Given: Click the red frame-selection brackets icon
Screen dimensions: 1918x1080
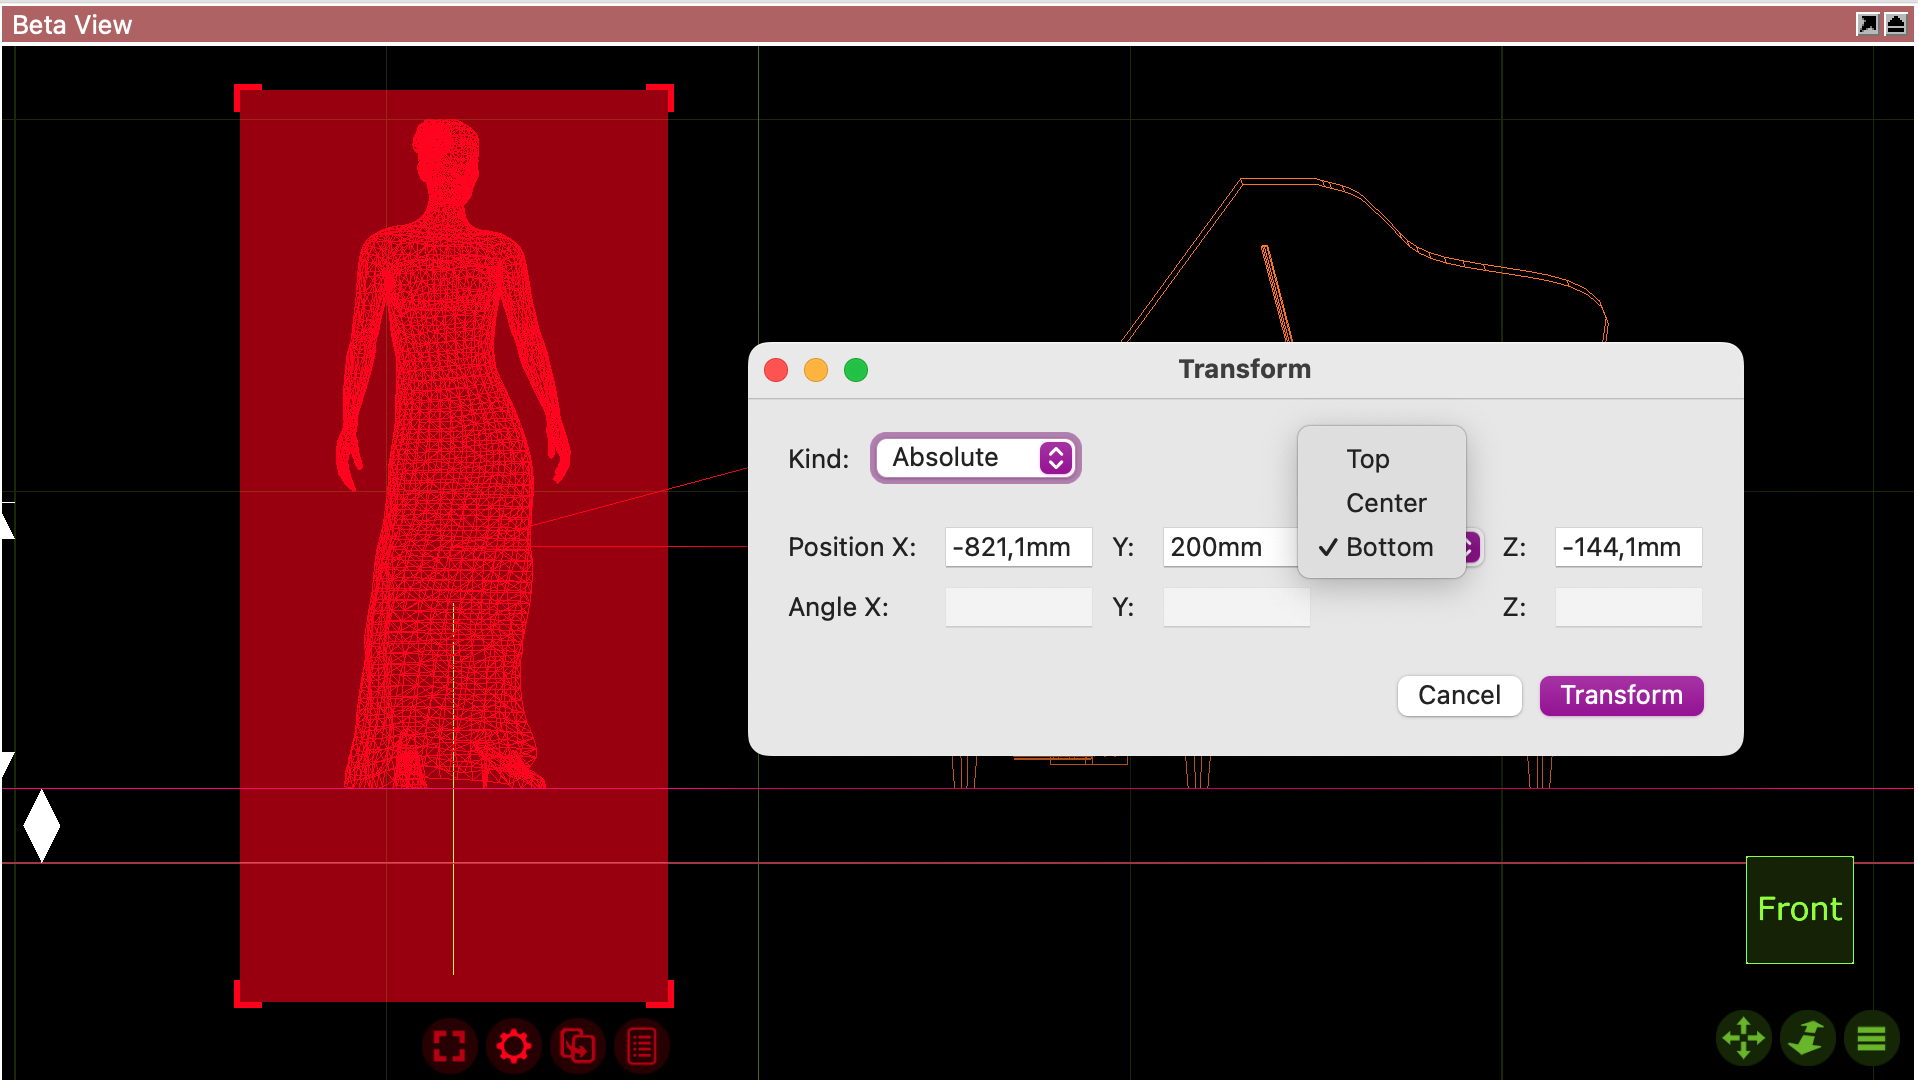Looking at the screenshot, I should [x=449, y=1046].
